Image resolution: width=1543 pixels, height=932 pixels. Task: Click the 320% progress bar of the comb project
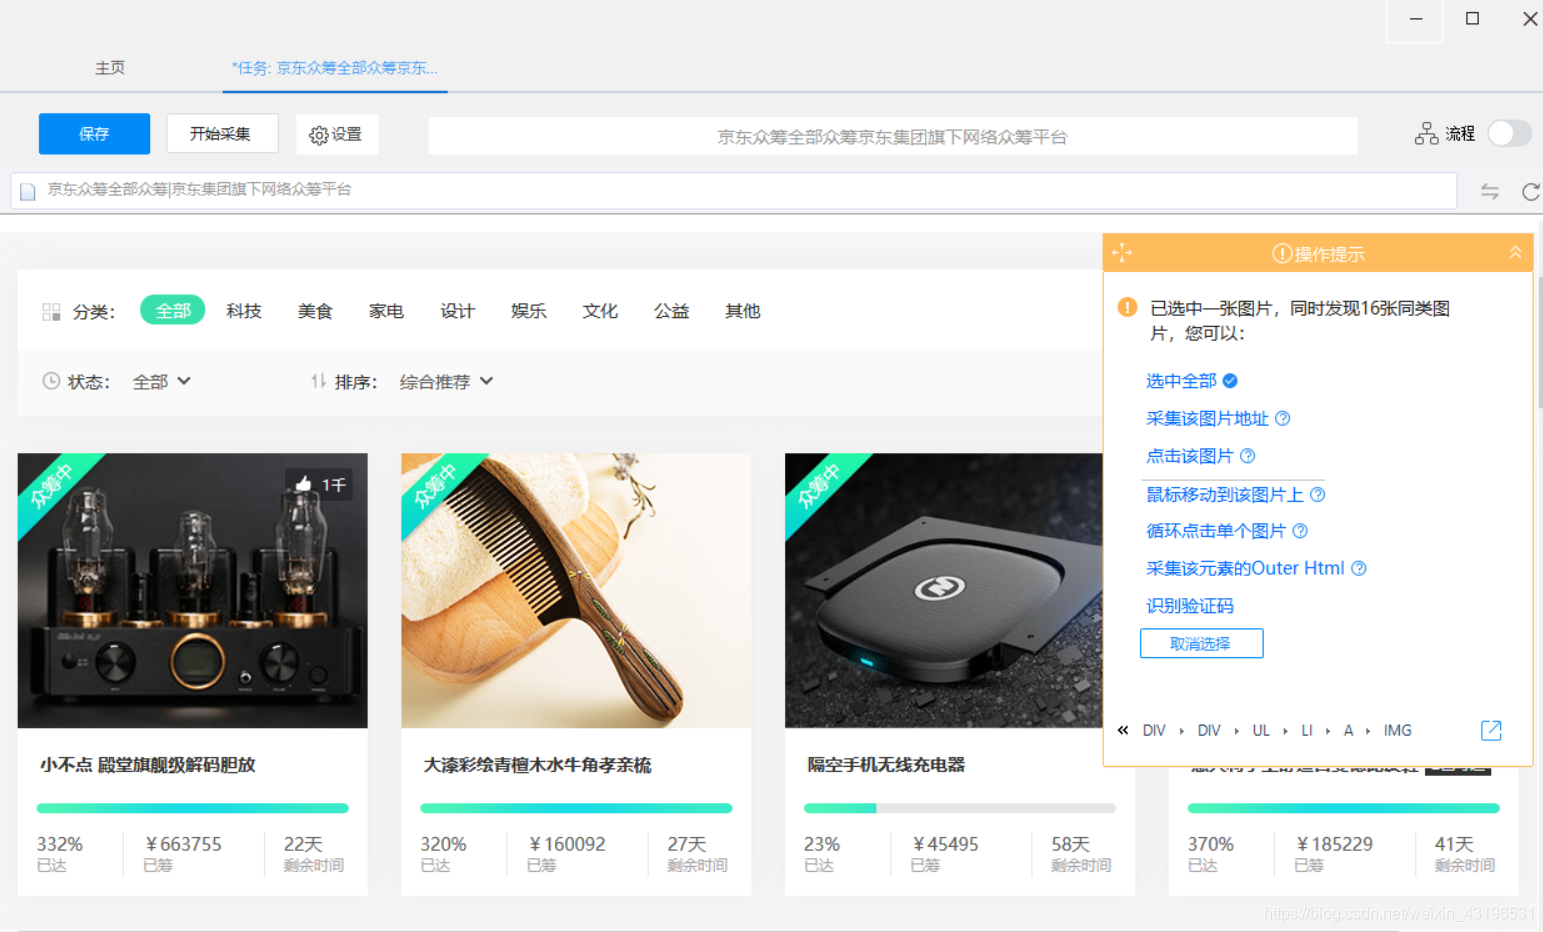(x=576, y=808)
